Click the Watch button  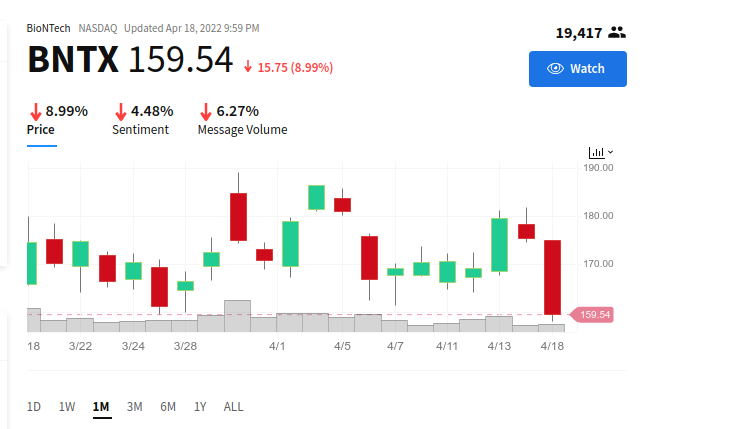[578, 69]
